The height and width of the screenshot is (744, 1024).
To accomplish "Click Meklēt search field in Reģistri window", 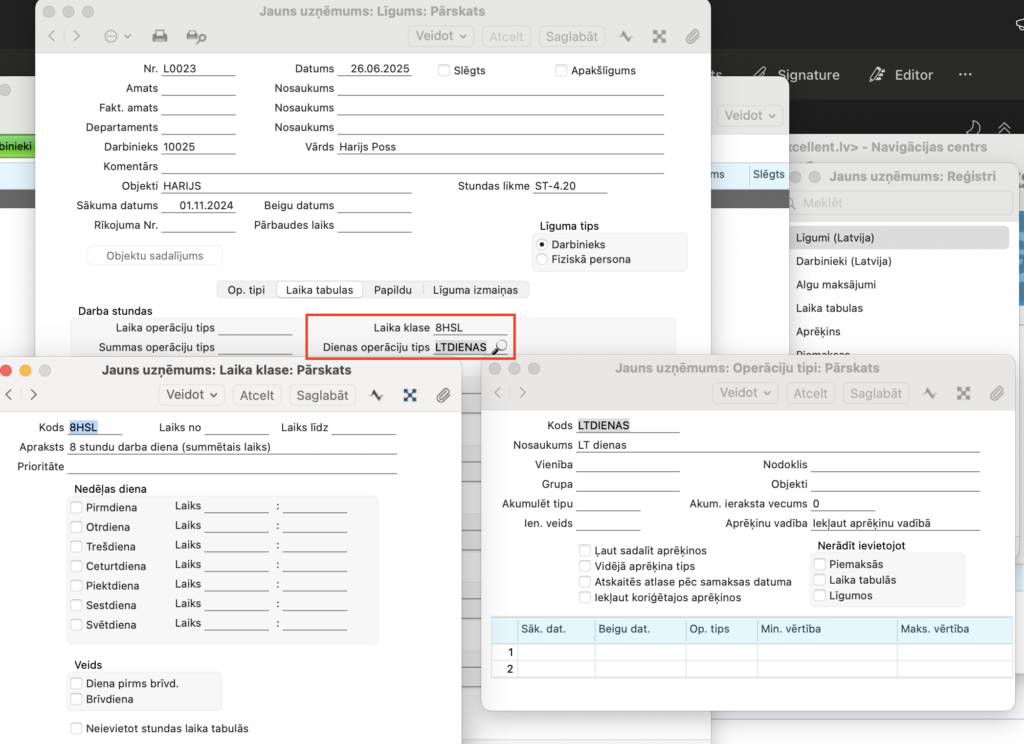I will (x=901, y=203).
